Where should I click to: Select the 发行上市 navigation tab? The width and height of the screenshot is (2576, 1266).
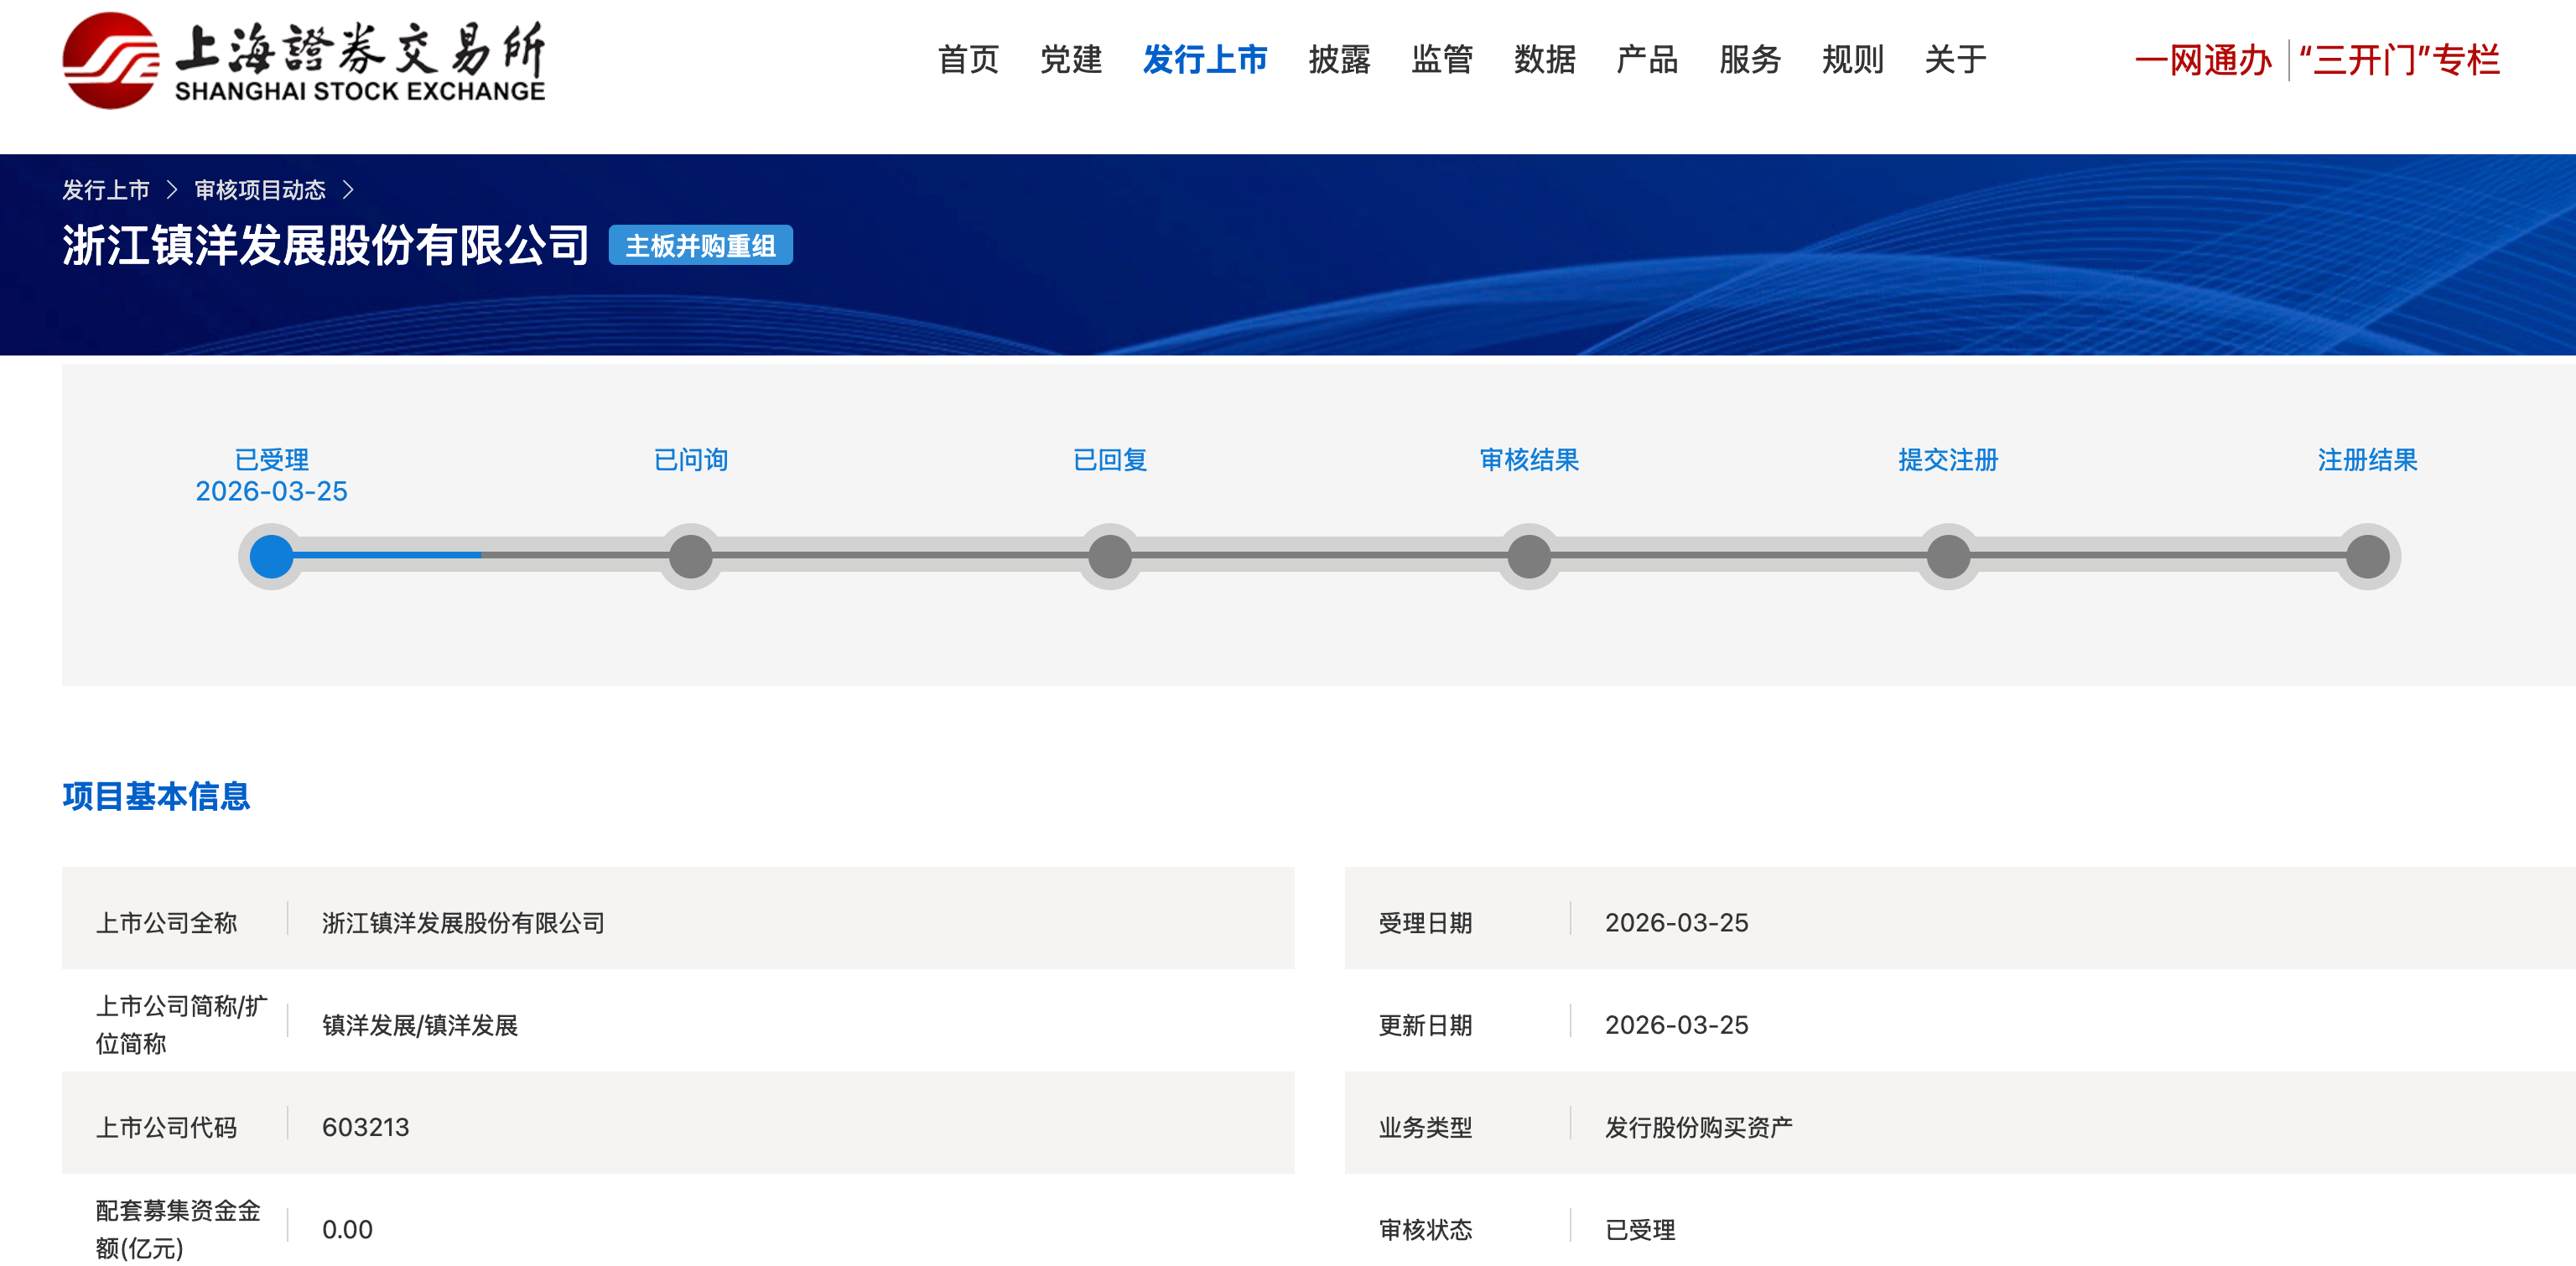click(x=1204, y=60)
